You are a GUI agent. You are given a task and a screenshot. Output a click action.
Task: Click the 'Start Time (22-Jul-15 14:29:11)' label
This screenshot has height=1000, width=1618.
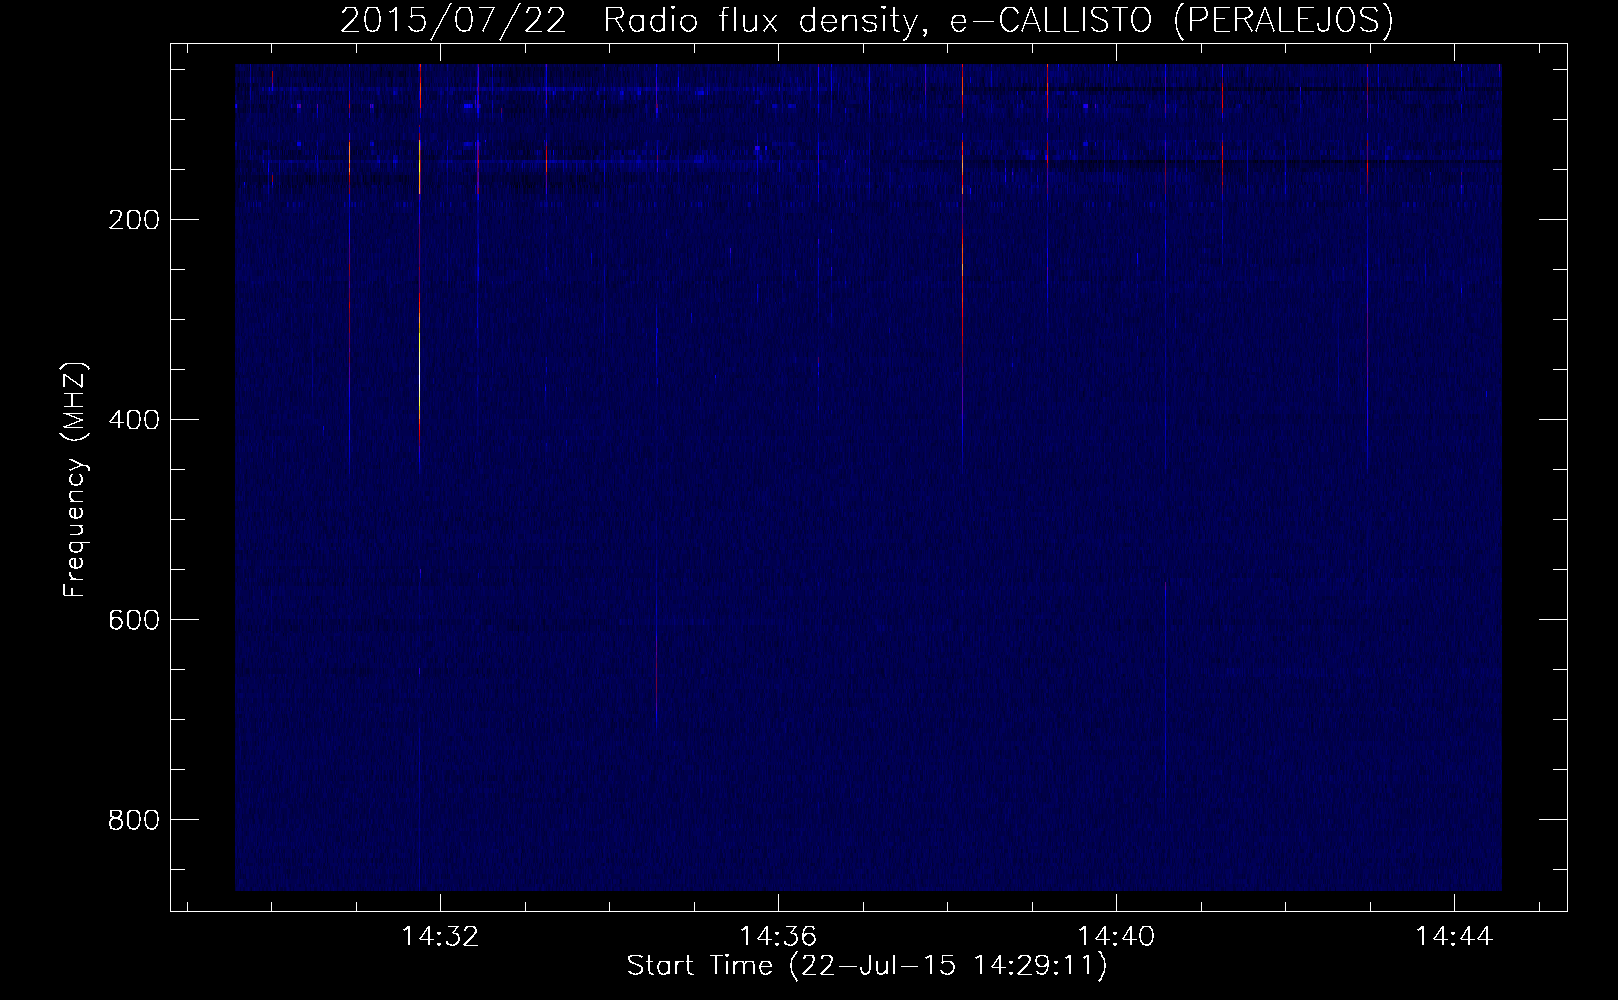point(867,966)
